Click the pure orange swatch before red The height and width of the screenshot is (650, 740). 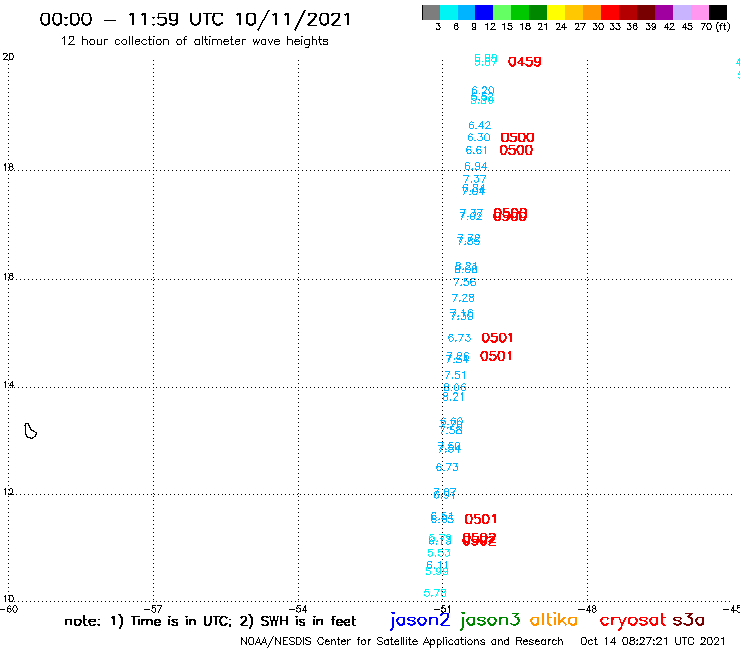point(592,12)
